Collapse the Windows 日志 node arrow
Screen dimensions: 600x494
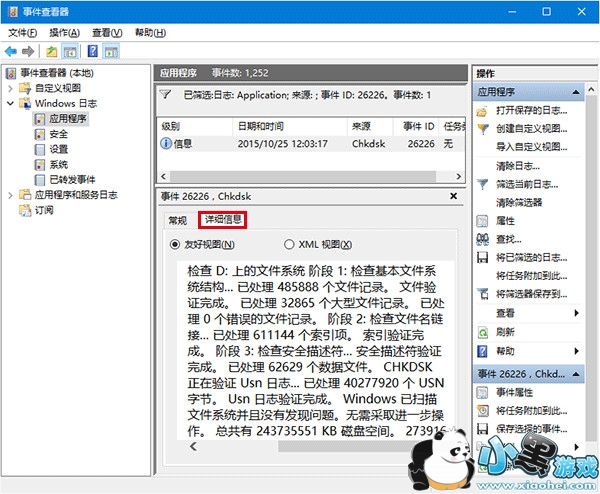10,103
